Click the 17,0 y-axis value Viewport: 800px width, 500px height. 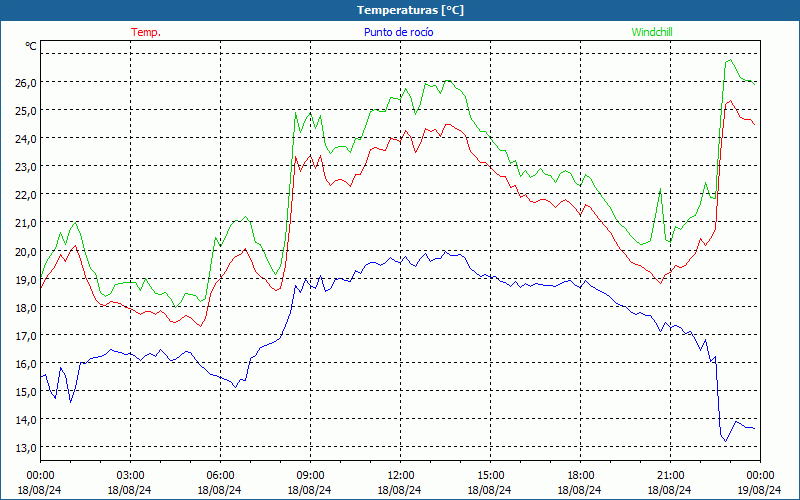pos(26,335)
